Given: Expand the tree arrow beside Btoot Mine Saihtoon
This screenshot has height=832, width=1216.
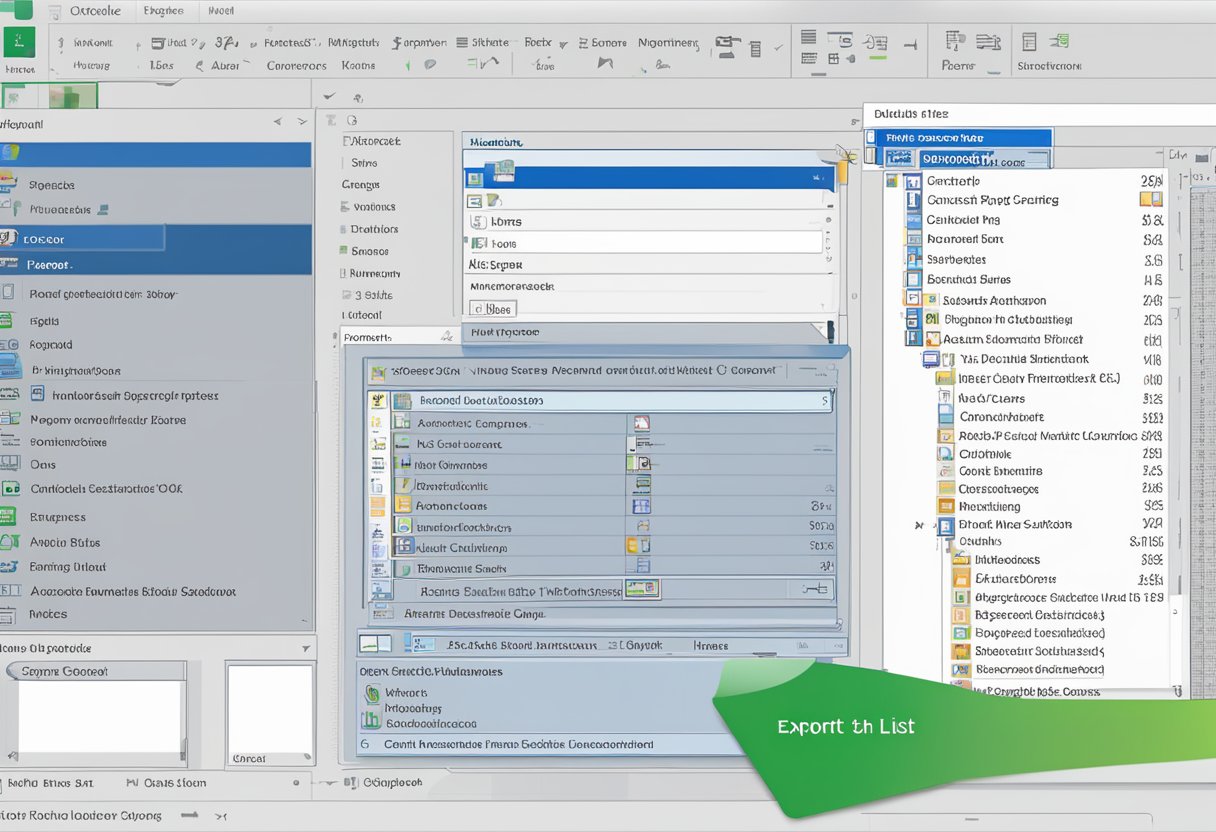Looking at the screenshot, I should coord(919,524).
